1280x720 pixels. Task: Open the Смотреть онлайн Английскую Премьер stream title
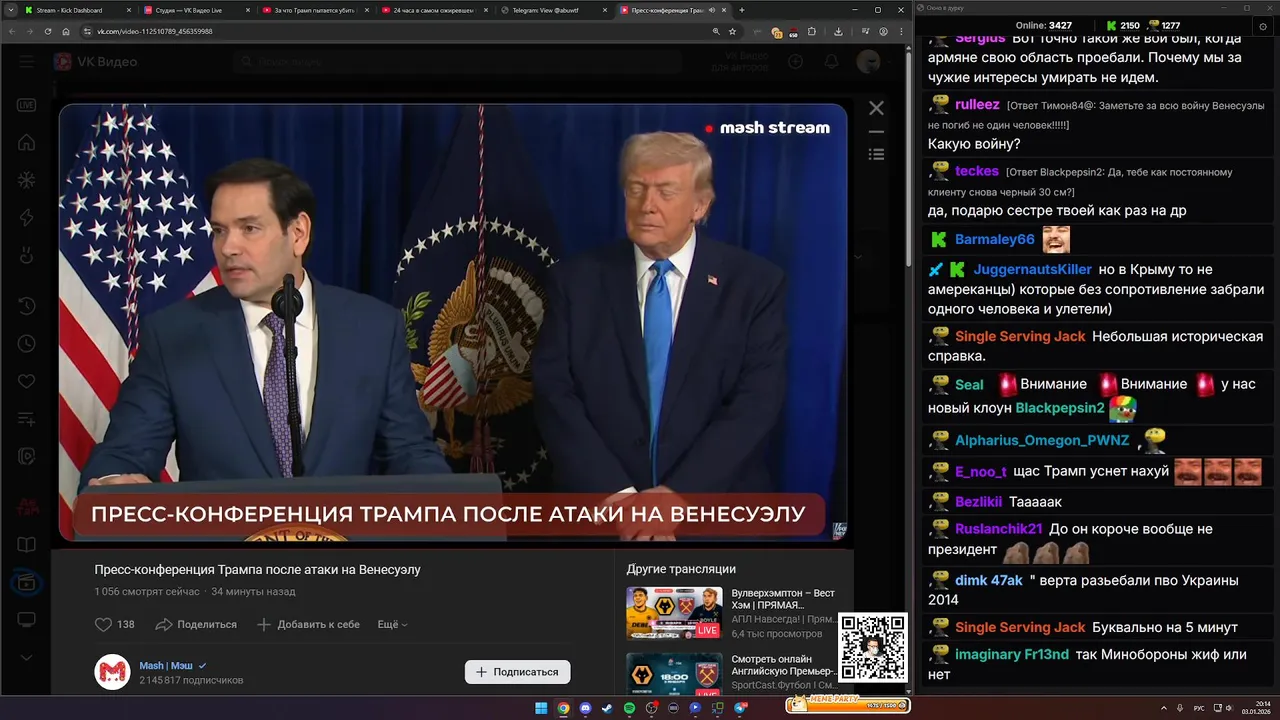tap(783, 665)
